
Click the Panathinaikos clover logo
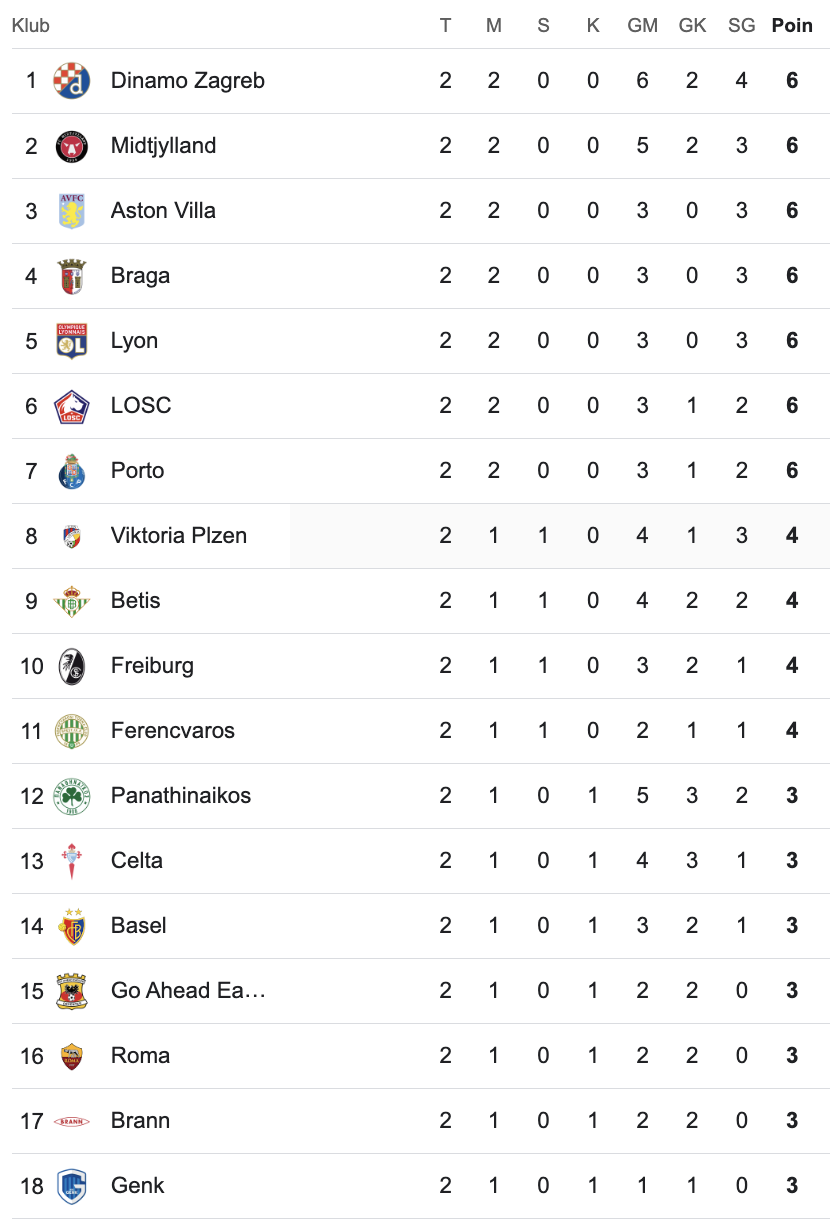71,796
